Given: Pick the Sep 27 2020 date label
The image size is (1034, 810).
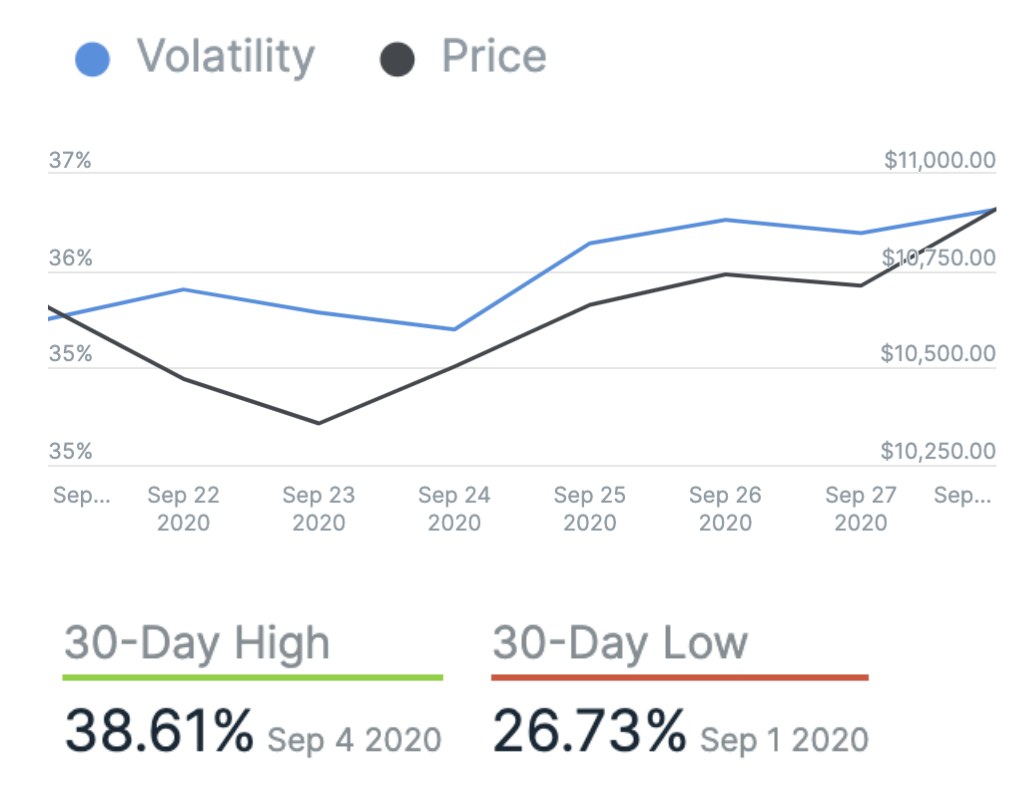Looking at the screenshot, I should point(860,508).
